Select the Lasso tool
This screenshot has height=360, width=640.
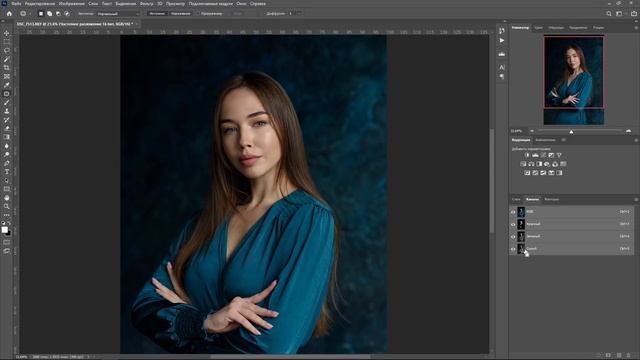(7, 50)
